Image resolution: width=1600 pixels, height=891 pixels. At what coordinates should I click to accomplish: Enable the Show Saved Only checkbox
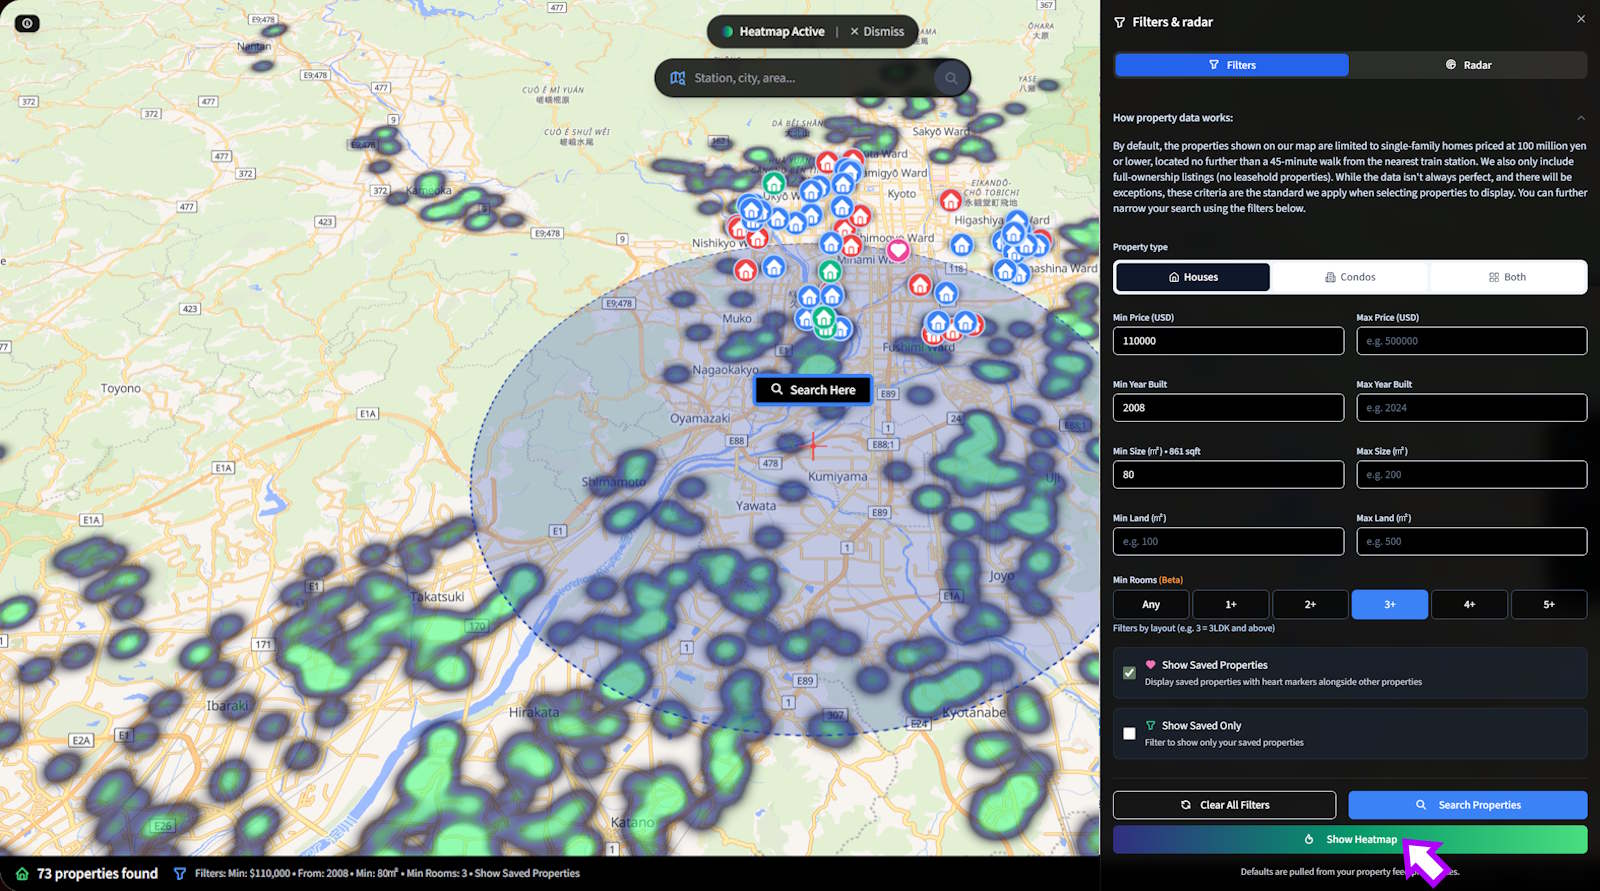(1129, 734)
